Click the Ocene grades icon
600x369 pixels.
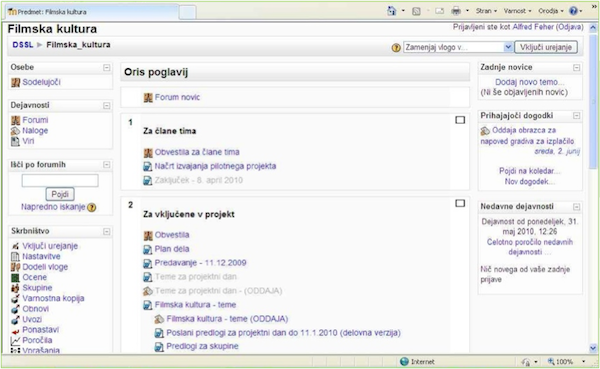[15, 278]
